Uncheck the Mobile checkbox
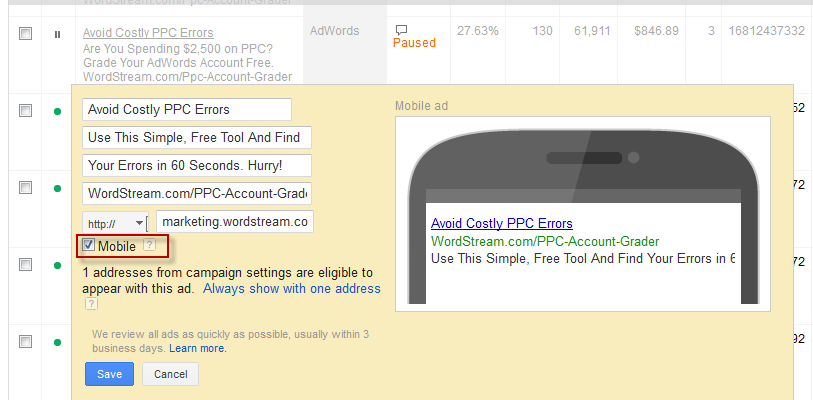Viewport: 813px width, 400px height. [x=89, y=245]
